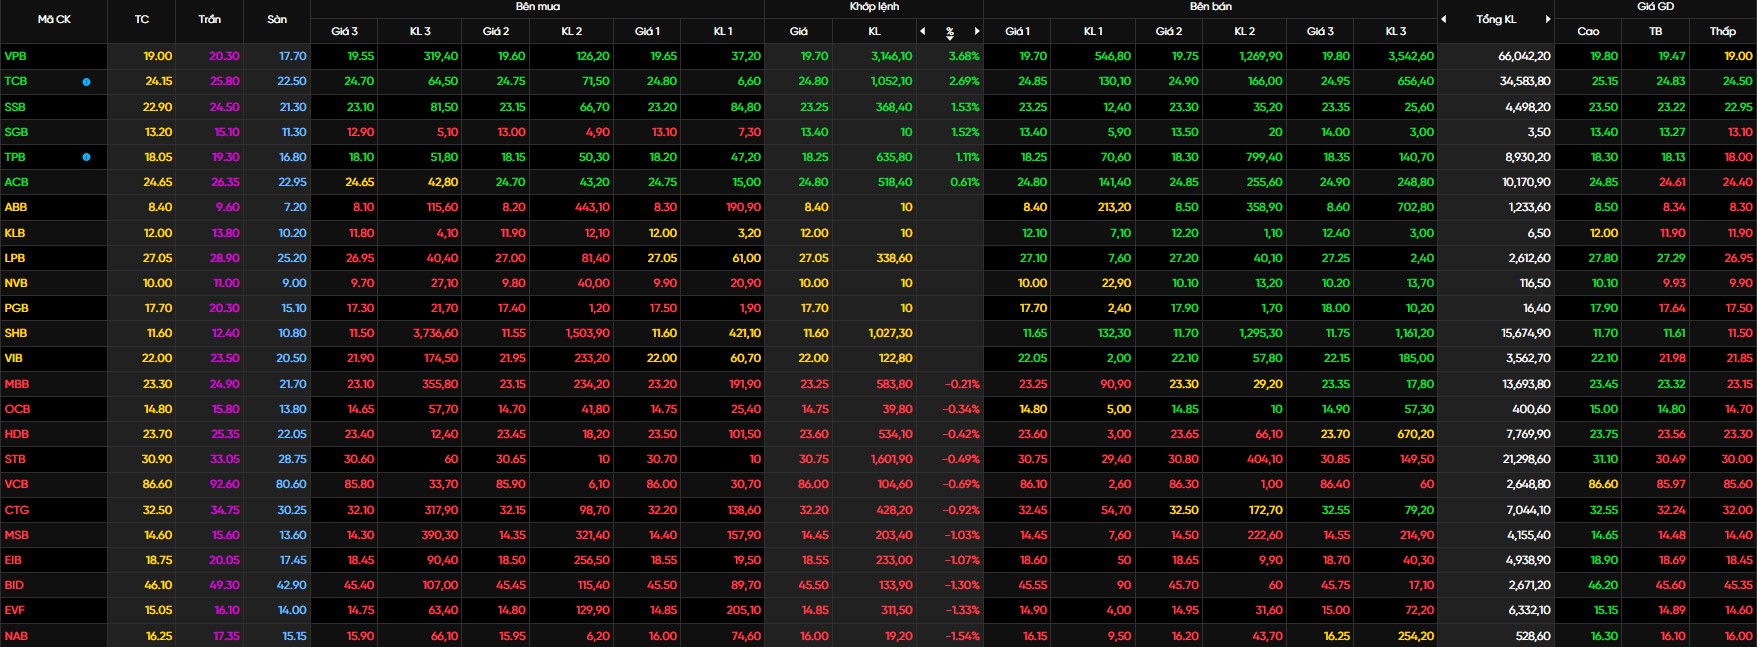1757x647 pixels.
Task: Click Giá 3 header under Bên mua
Action: click(344, 31)
